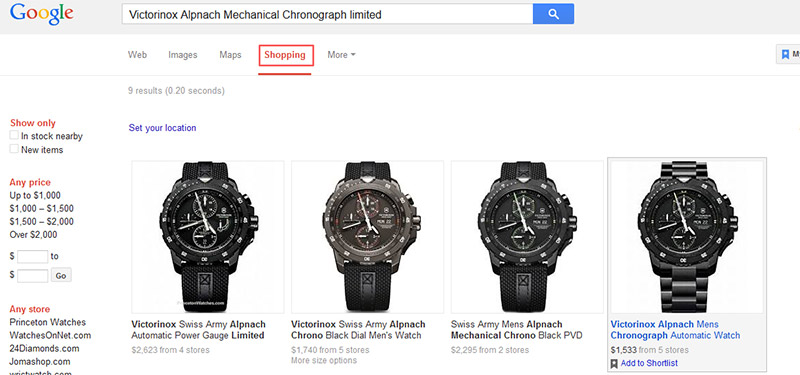Image resolution: width=800 pixels, height=375 pixels.
Task: Click the bookmark icon at top right
Action: 785,54
